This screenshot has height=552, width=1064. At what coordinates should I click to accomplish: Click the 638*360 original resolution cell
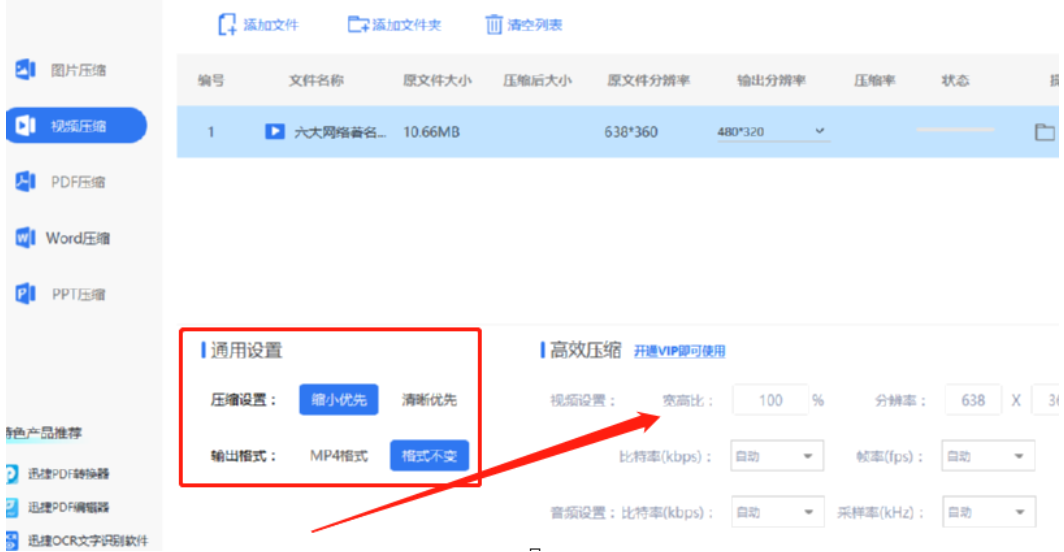coord(631,132)
